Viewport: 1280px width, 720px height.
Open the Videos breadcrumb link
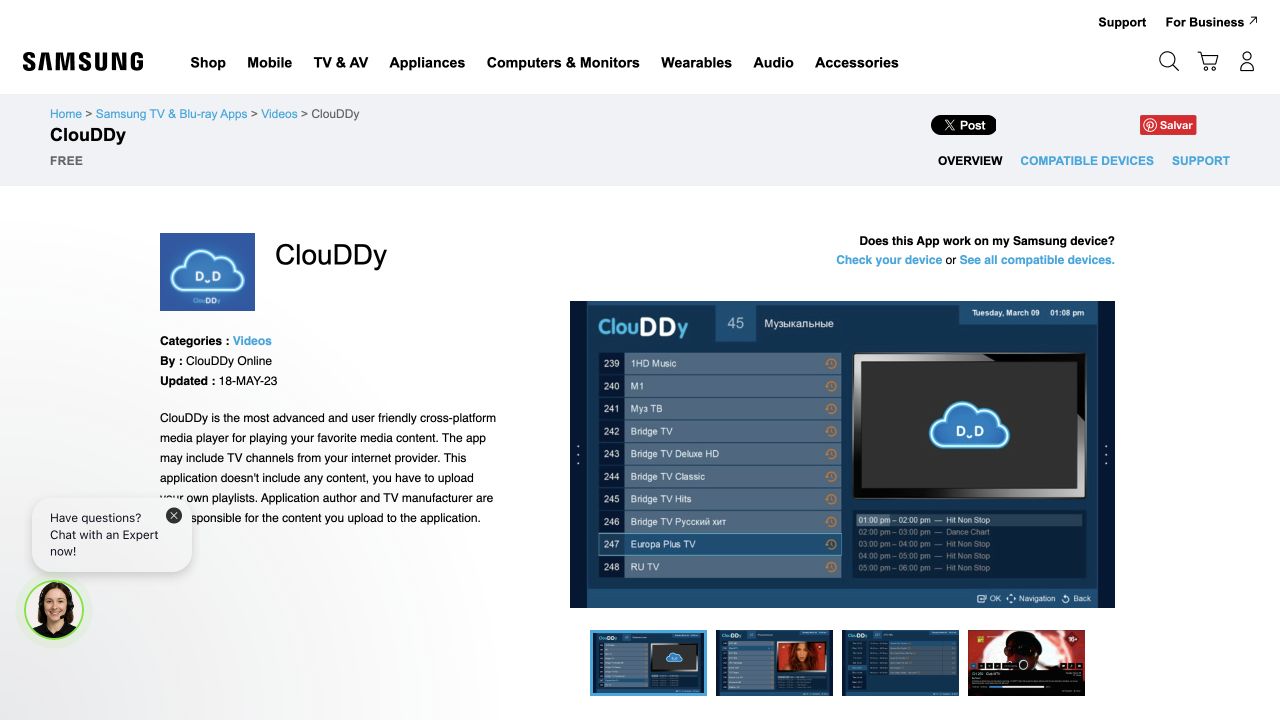pyautogui.click(x=279, y=114)
